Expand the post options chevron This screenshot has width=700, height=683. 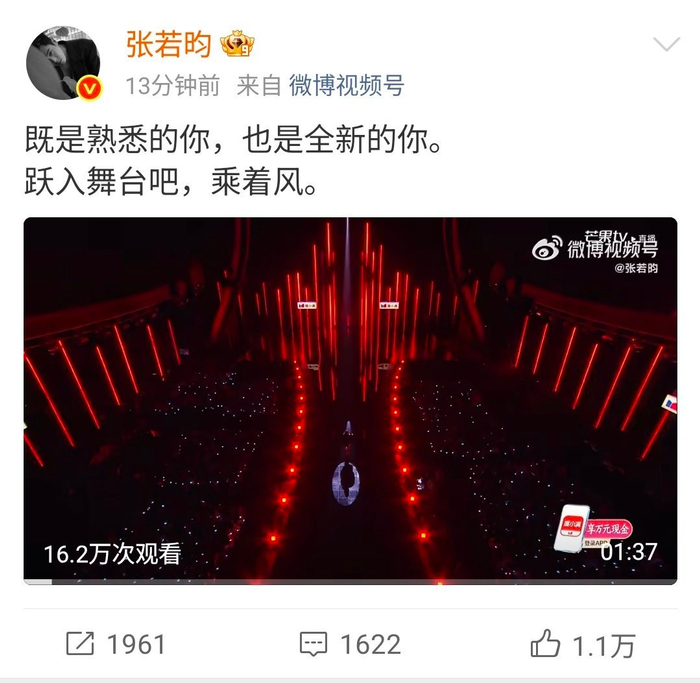click(x=667, y=44)
